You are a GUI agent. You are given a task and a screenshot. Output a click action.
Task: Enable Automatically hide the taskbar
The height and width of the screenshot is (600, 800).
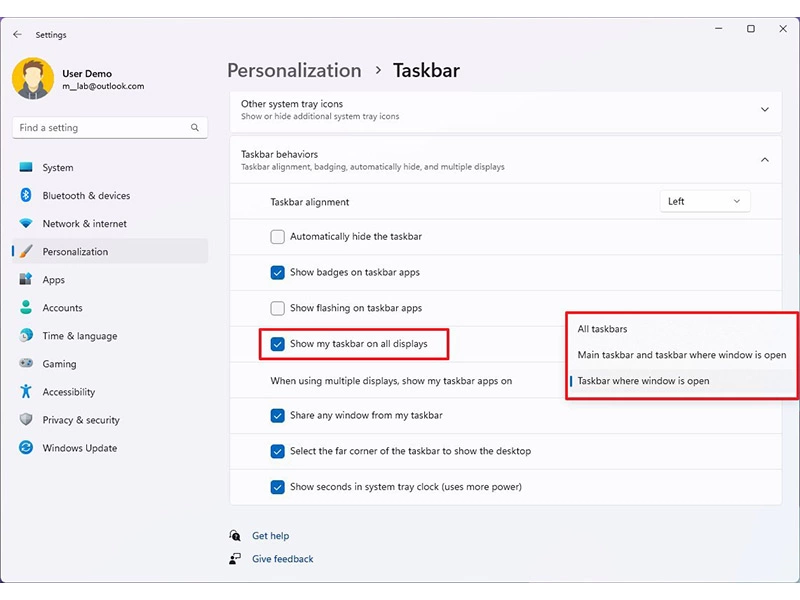(276, 236)
